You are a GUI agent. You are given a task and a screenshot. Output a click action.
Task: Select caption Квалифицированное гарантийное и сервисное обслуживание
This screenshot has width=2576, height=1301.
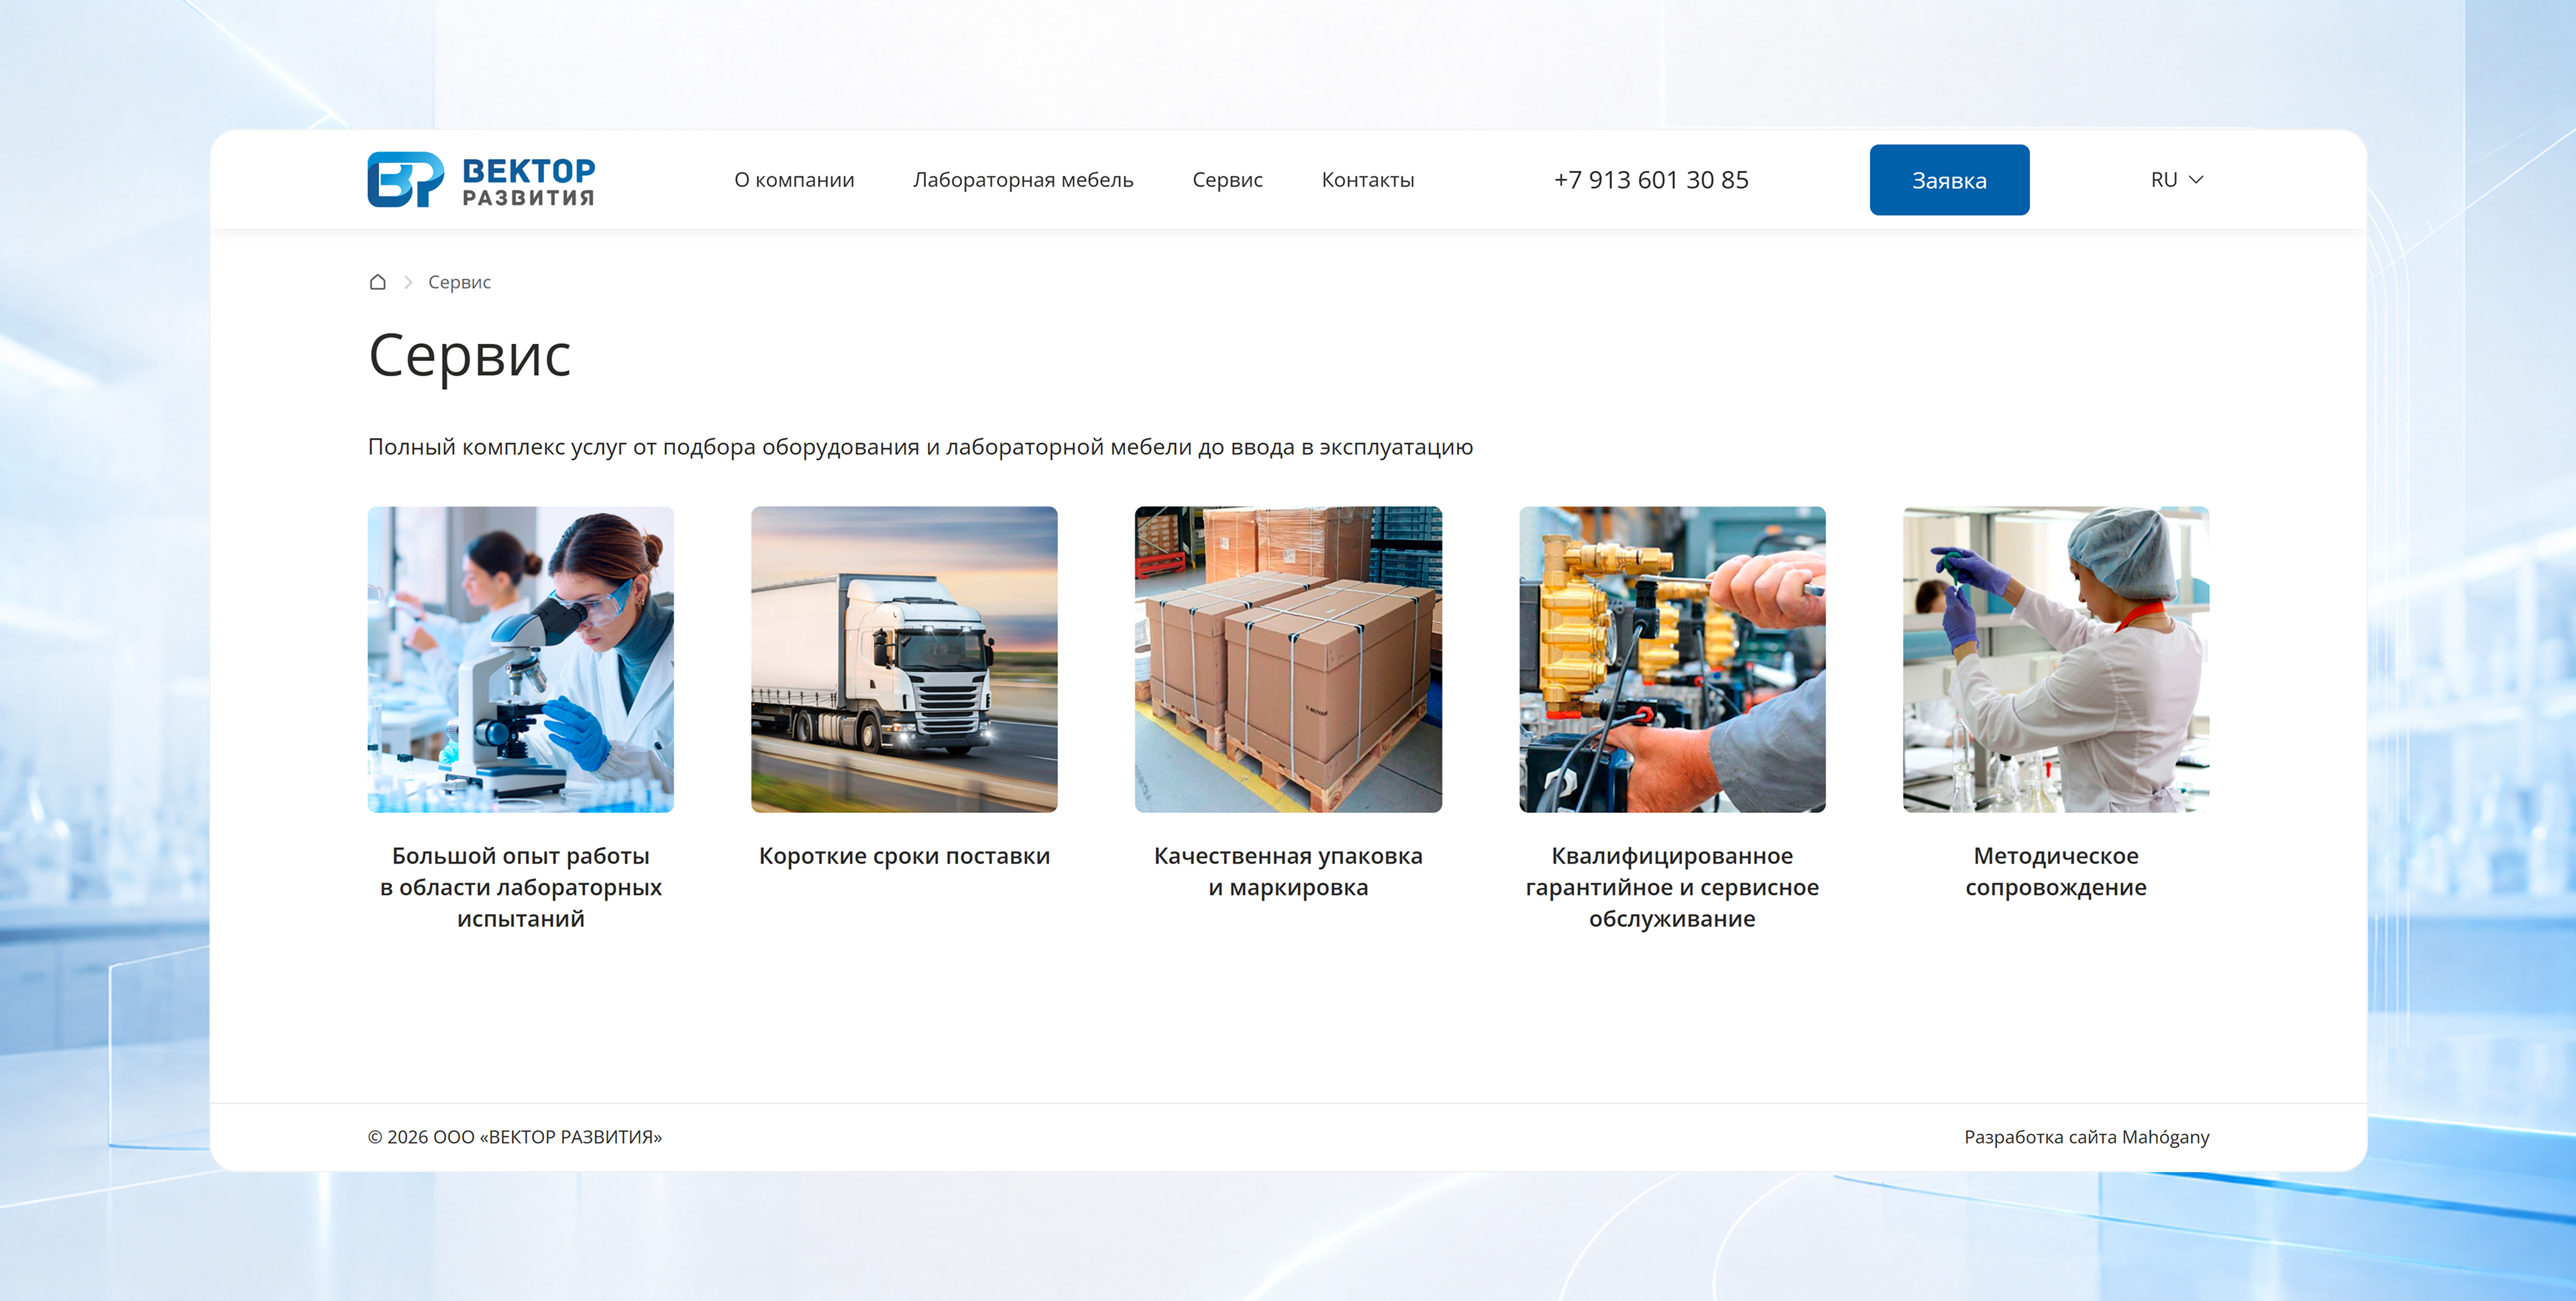[x=1672, y=887]
